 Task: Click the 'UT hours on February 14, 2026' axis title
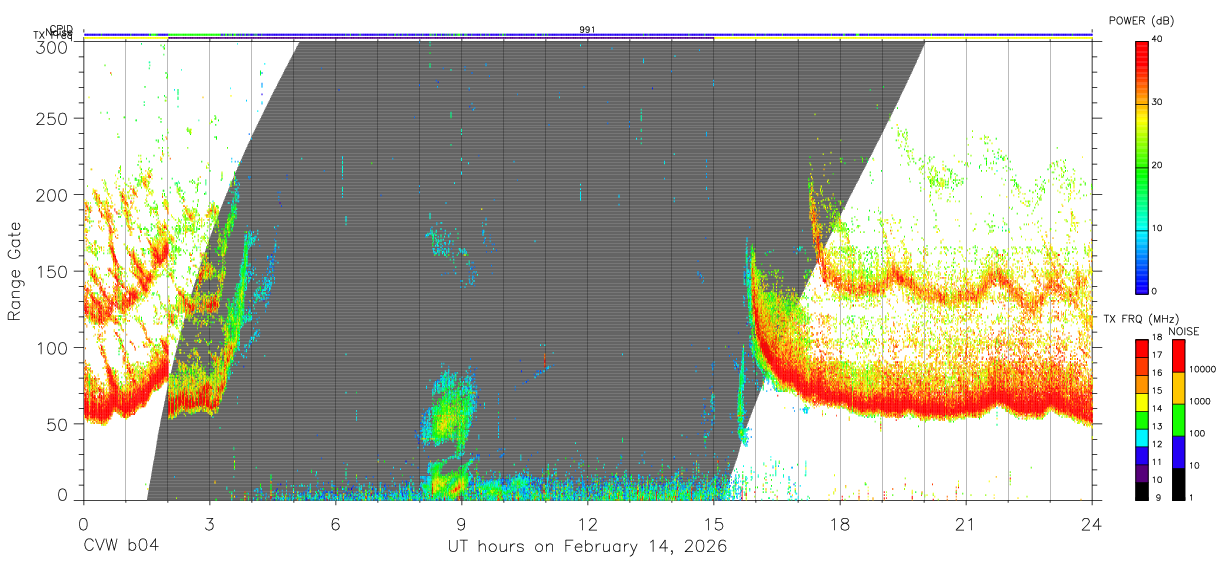[x=587, y=546]
